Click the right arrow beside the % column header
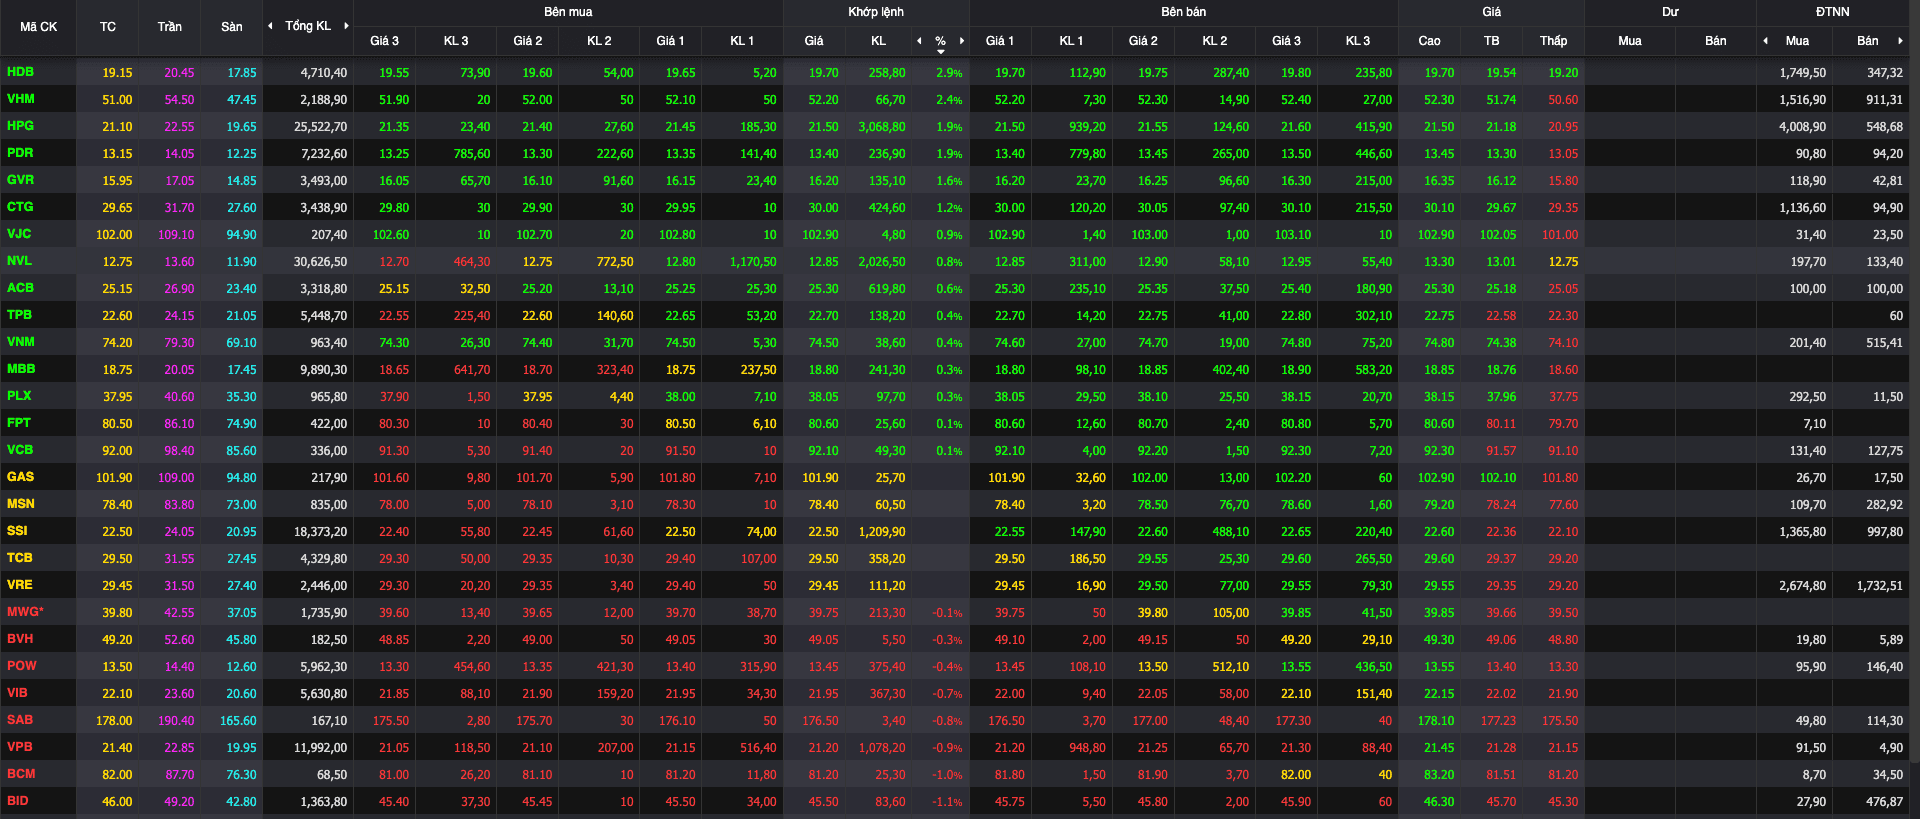 (x=962, y=41)
